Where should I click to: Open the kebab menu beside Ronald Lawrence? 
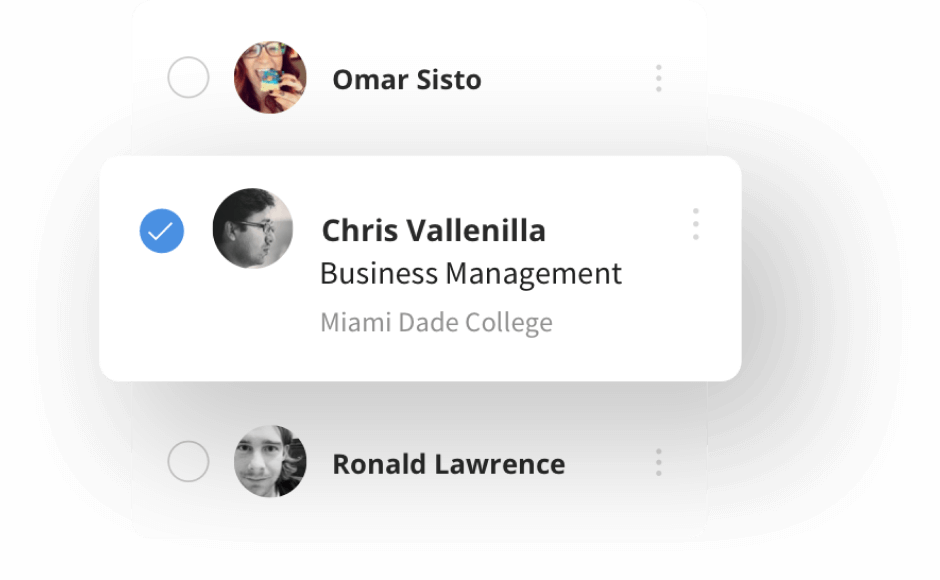click(x=658, y=462)
